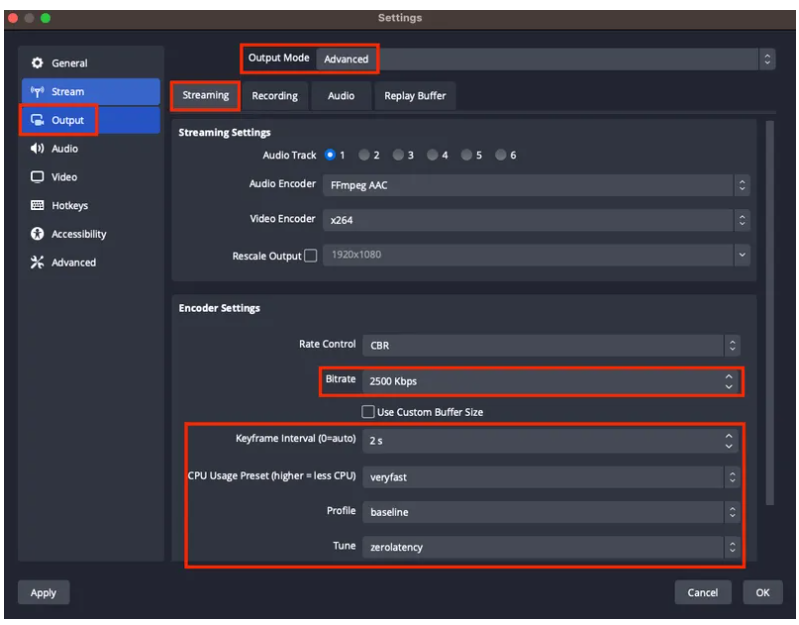Increase the Bitrate with up arrow

tap(729, 376)
